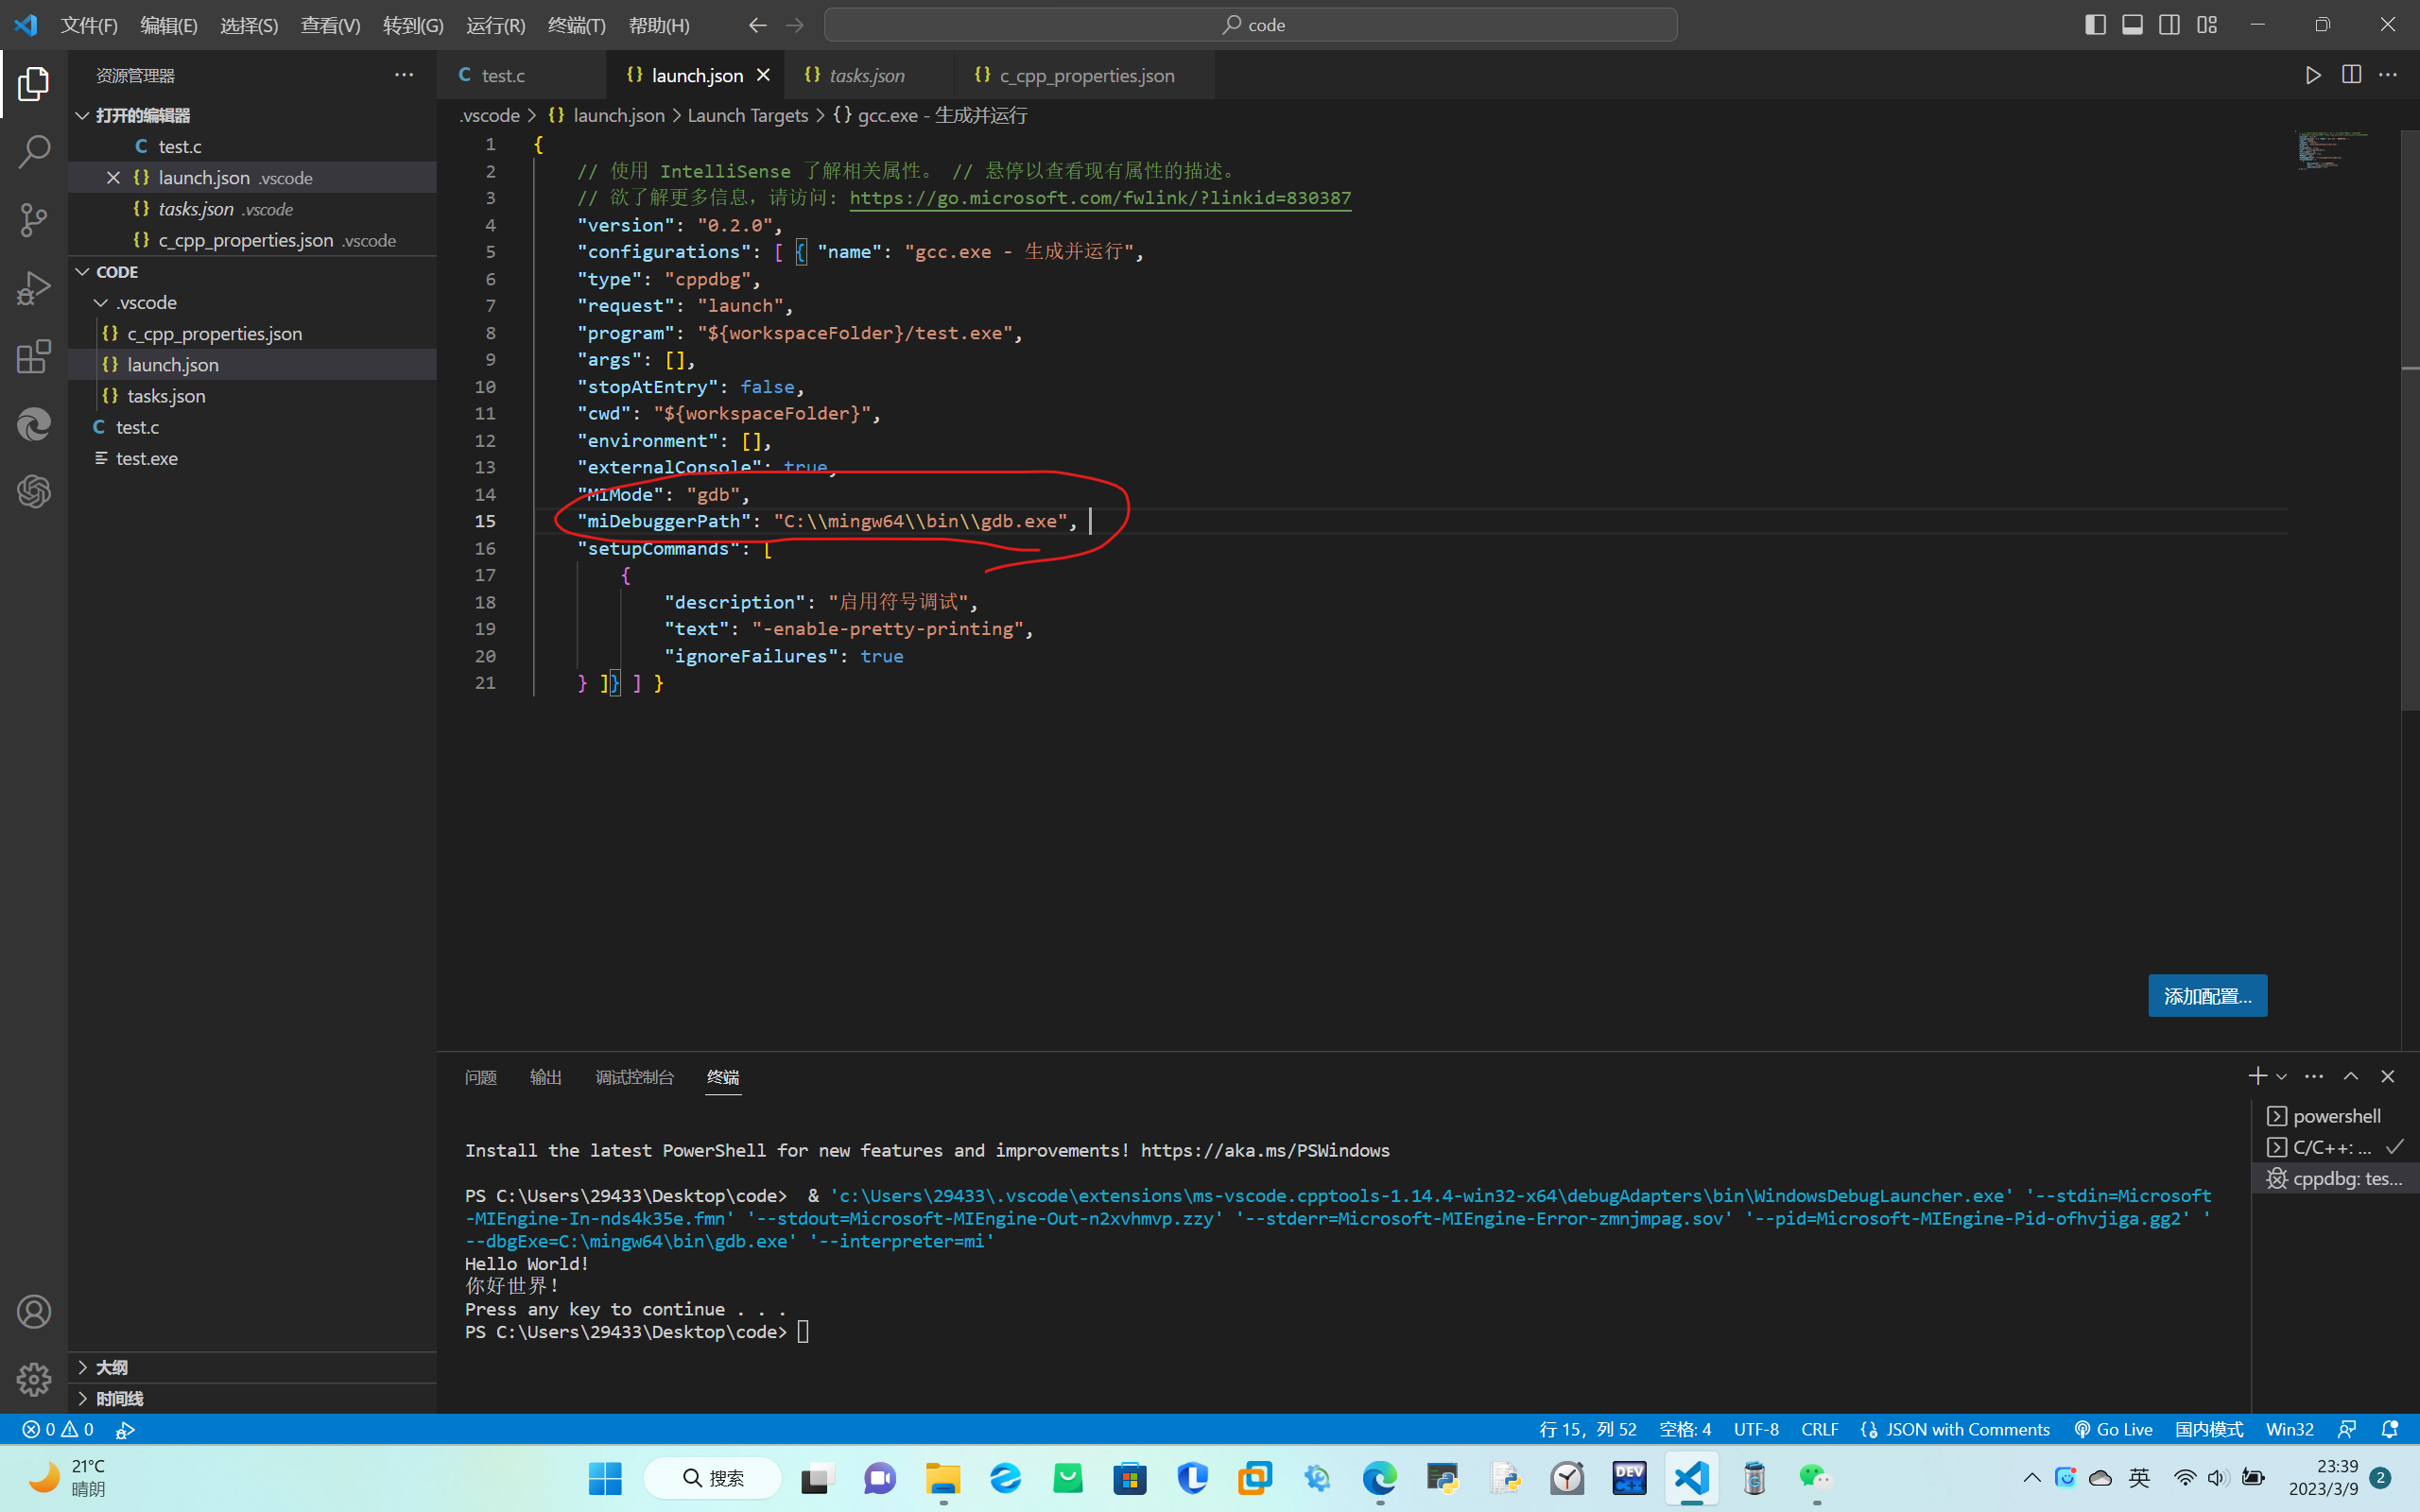
Task: Open the ChatGPT extension icon
Action: (33, 491)
